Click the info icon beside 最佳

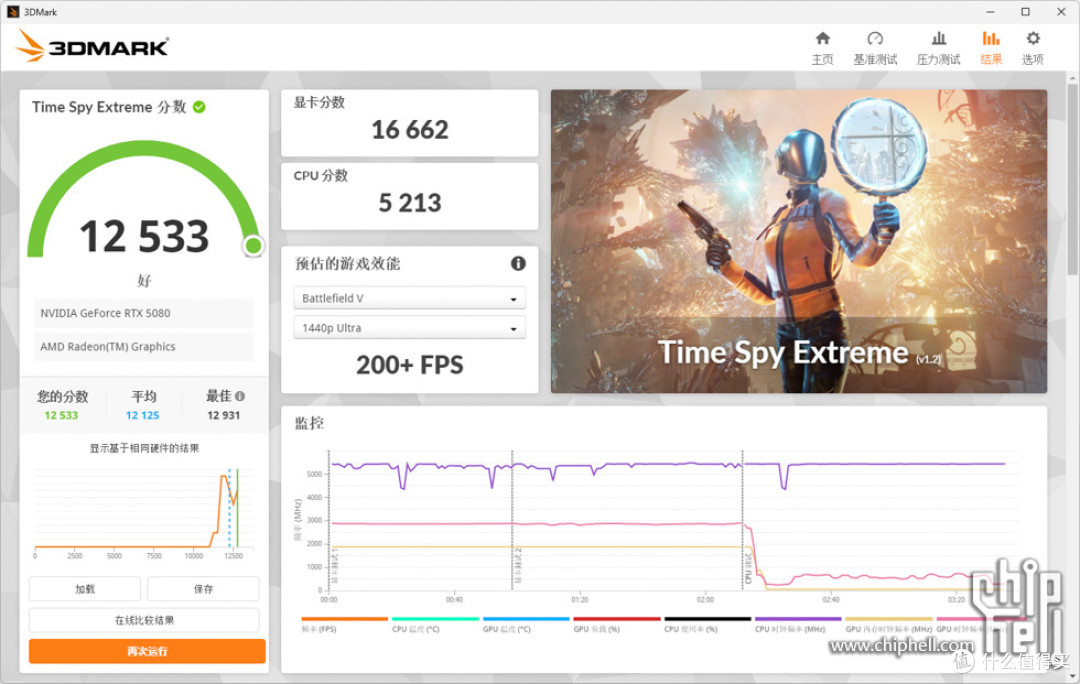pyautogui.click(x=240, y=396)
